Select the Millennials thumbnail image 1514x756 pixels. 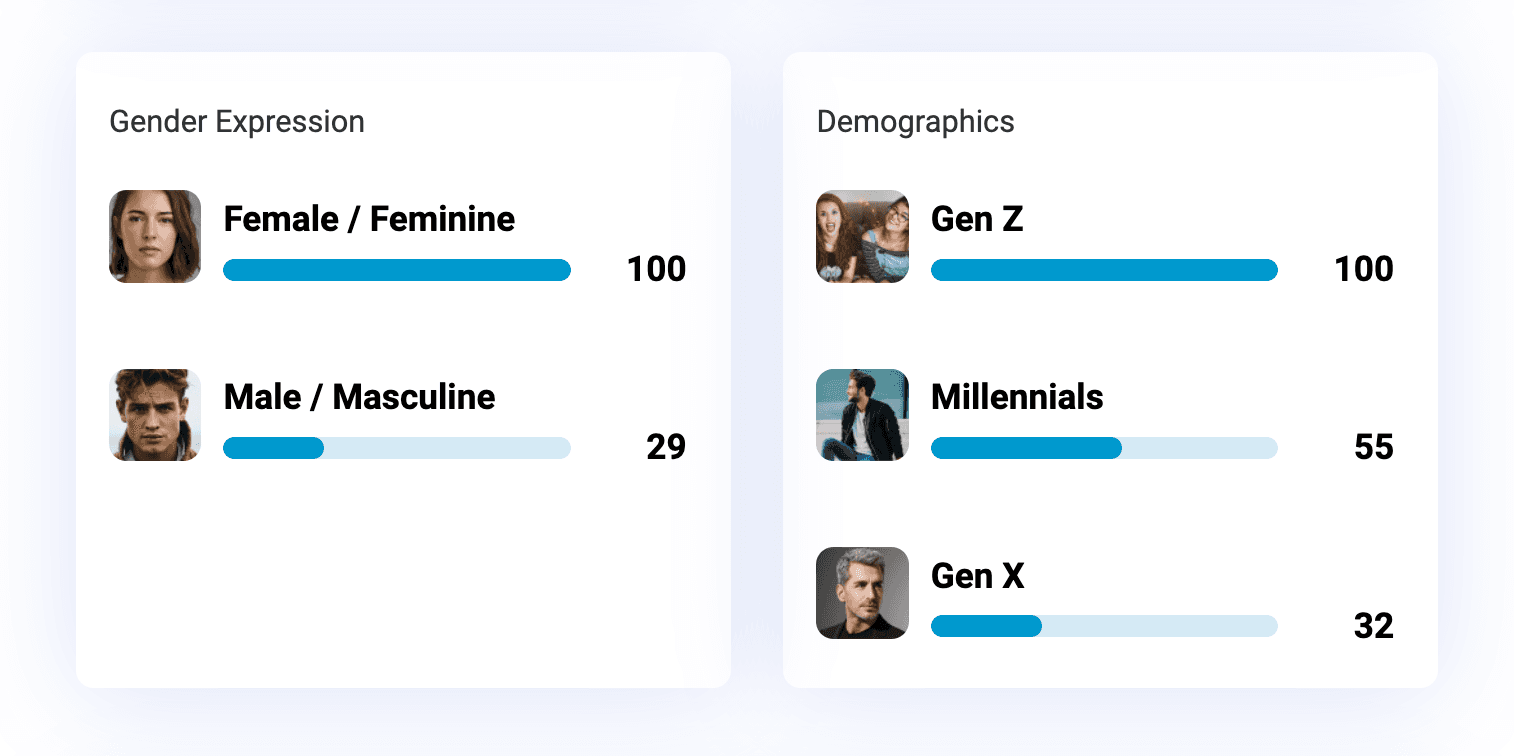[x=862, y=415]
